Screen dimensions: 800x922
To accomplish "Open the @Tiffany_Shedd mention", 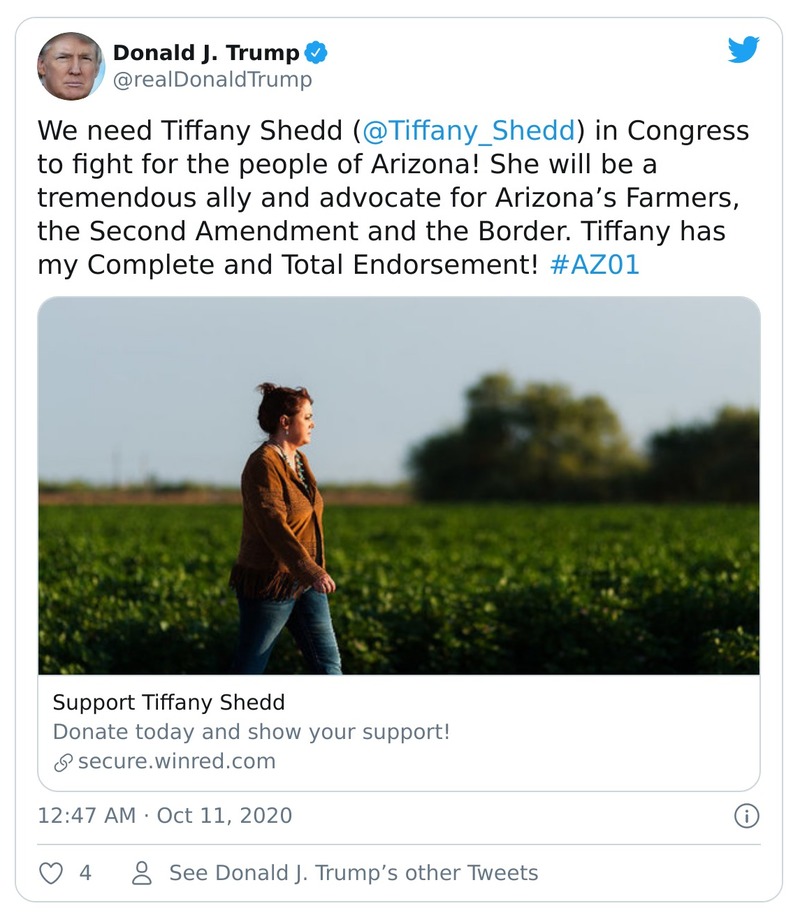I will click(x=468, y=131).
